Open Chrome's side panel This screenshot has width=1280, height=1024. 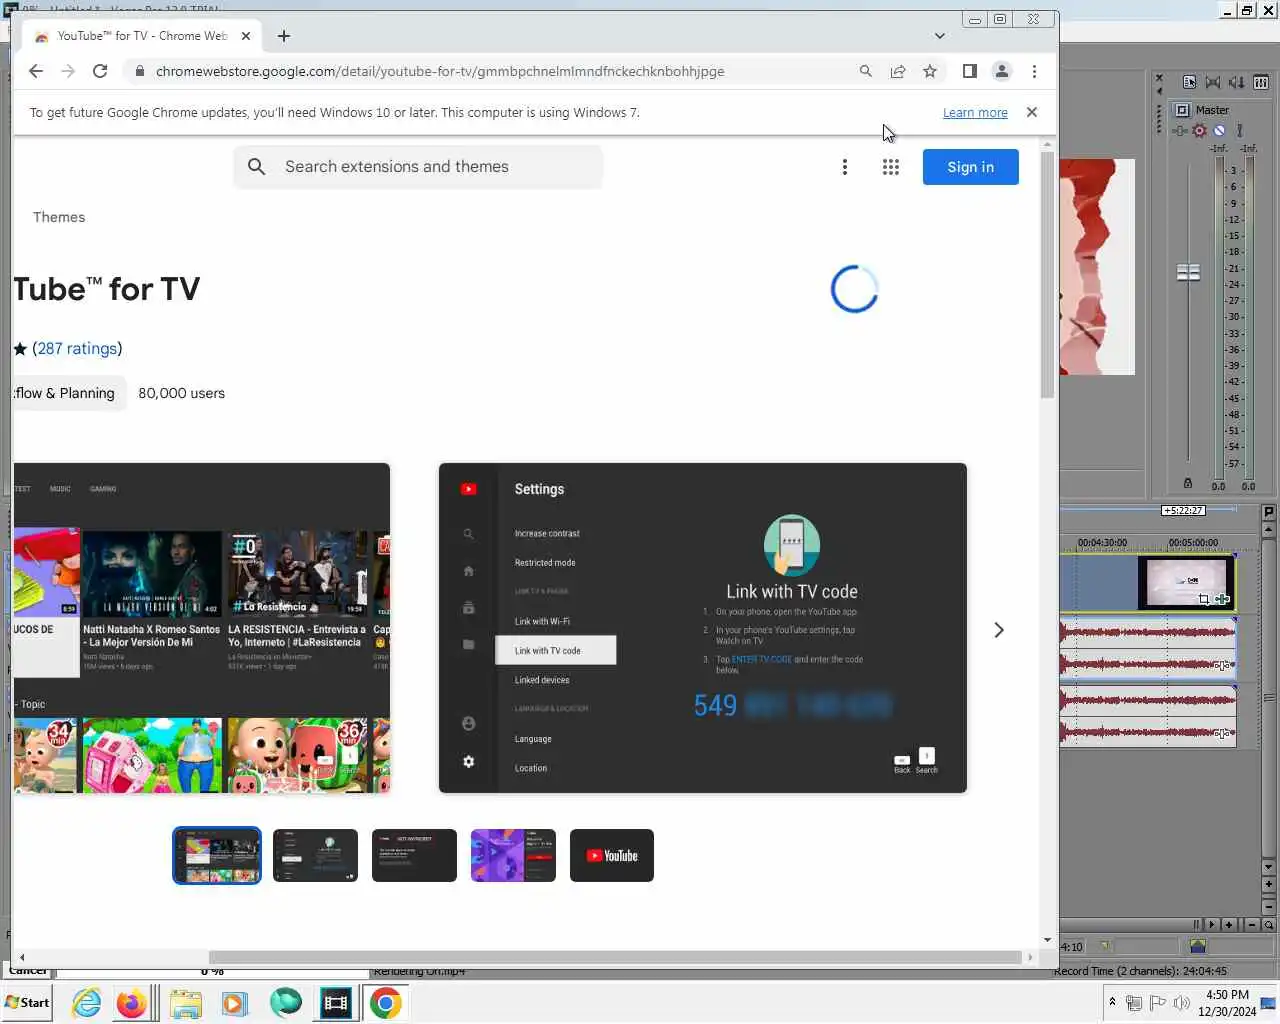pos(969,71)
